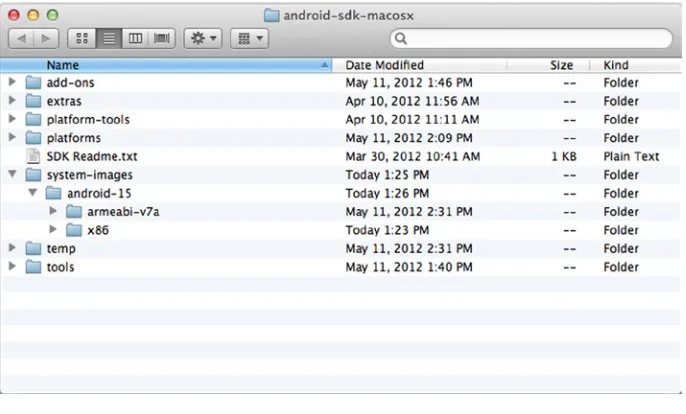
Task: Click date Apr 10, 2012 11:56 AM
Action: pos(412,101)
